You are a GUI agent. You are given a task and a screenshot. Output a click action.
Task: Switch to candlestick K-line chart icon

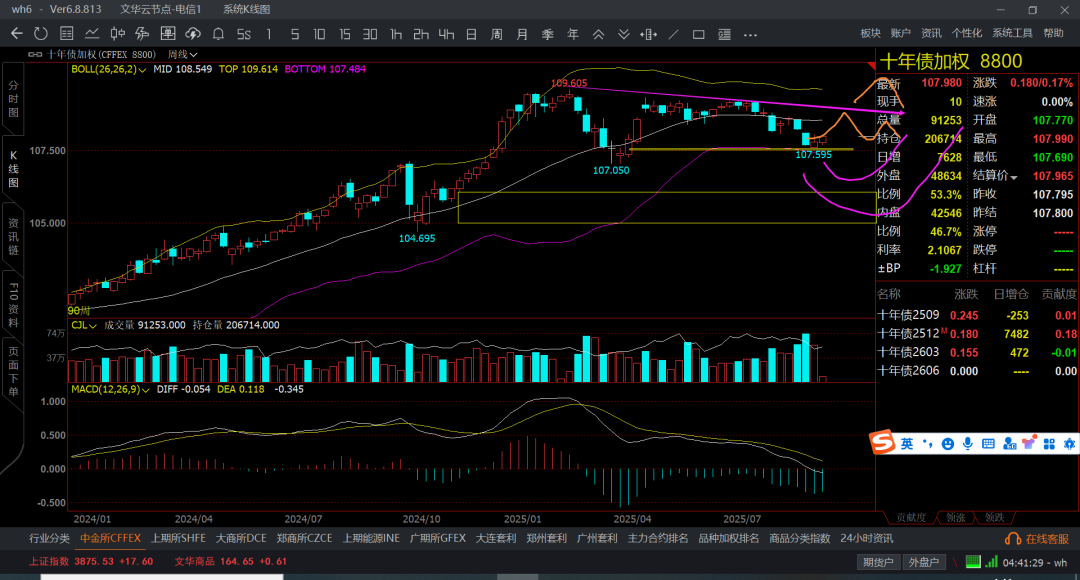117,34
